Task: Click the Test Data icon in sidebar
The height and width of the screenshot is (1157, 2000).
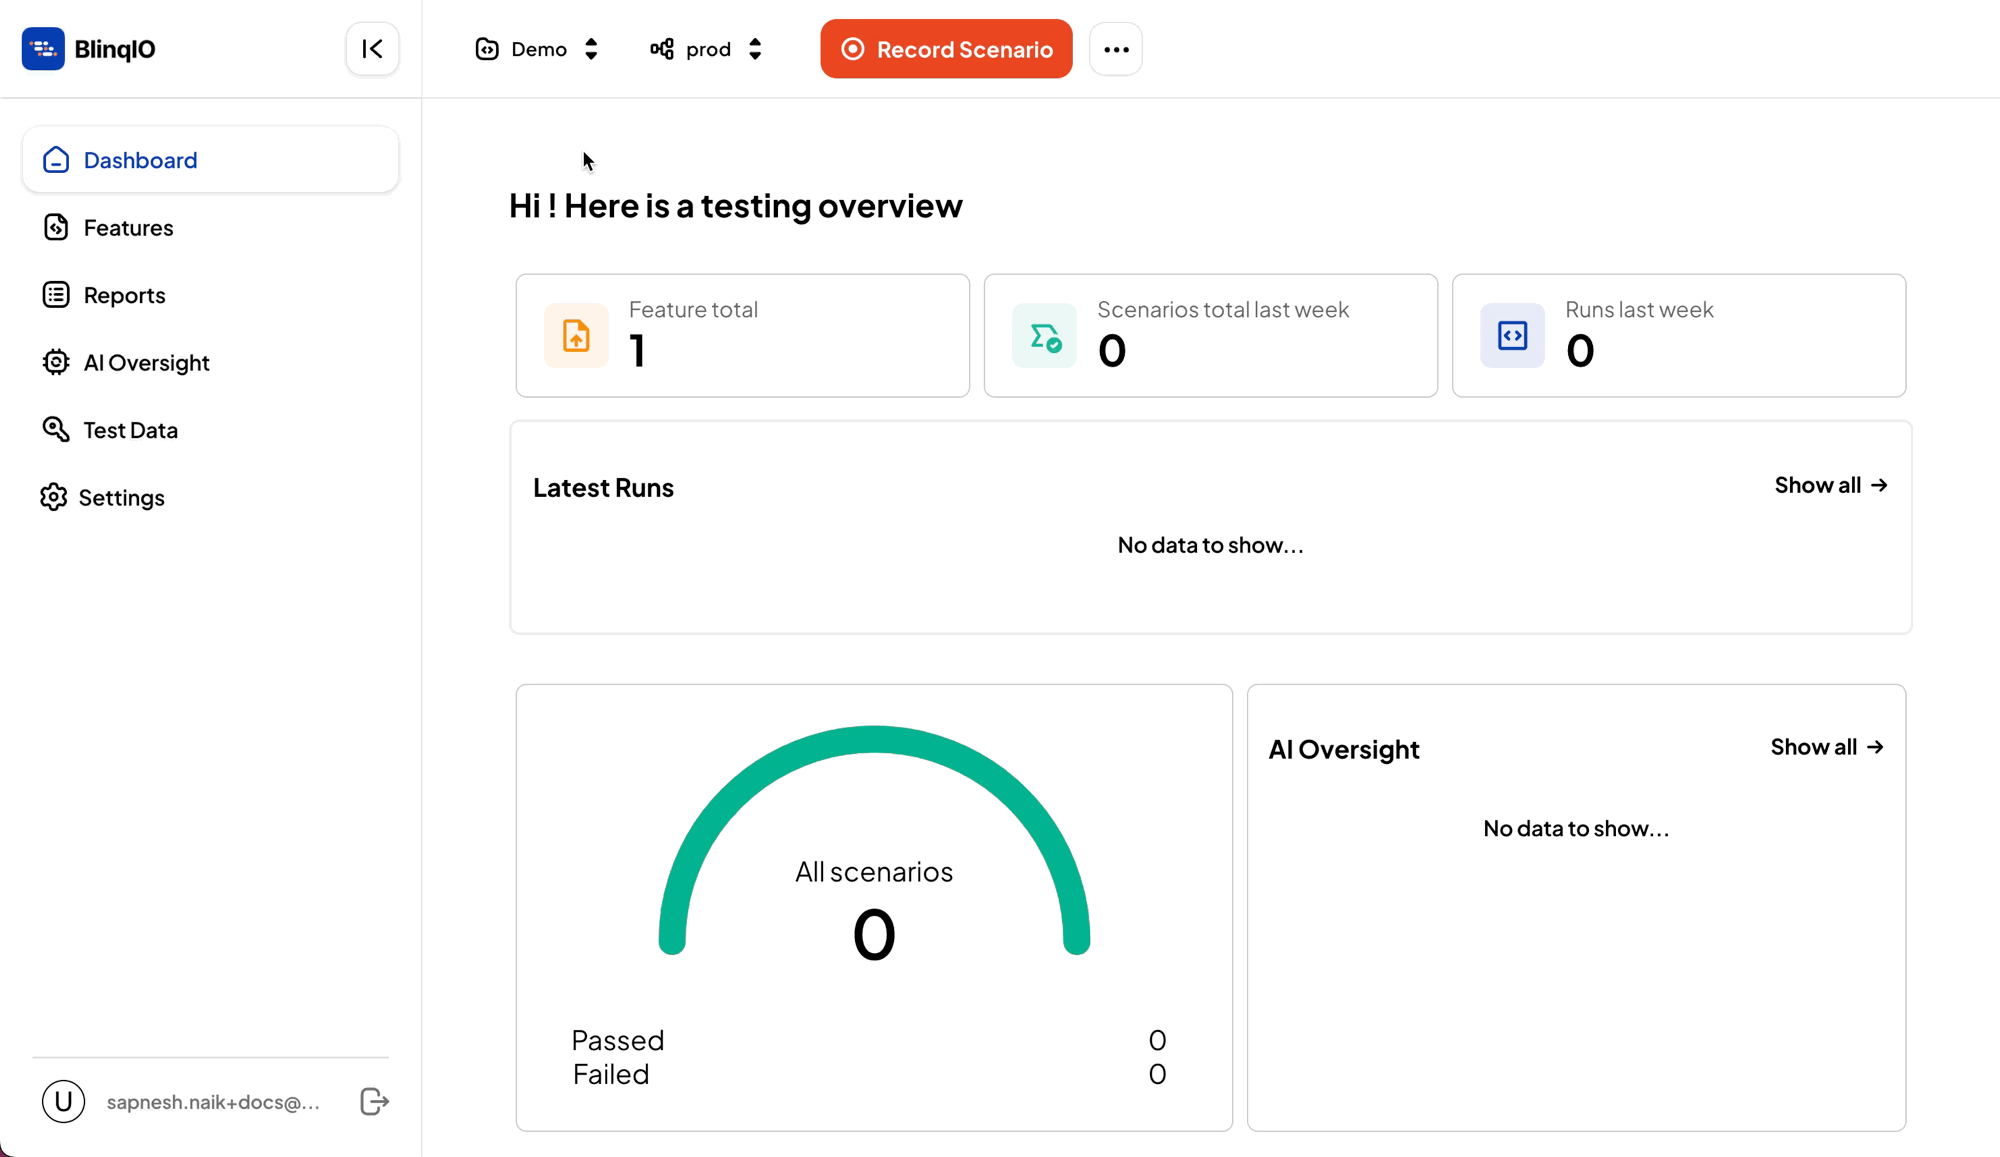Action: [x=55, y=428]
